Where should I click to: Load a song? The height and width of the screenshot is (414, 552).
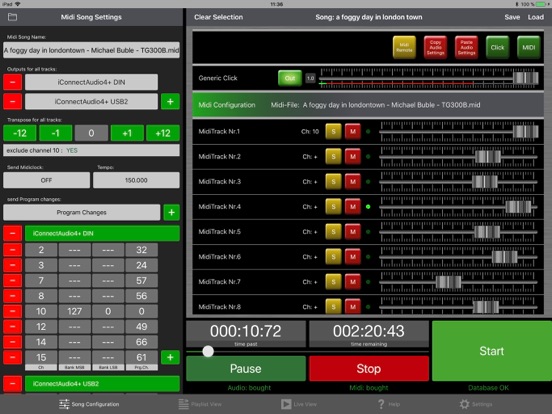(535, 17)
